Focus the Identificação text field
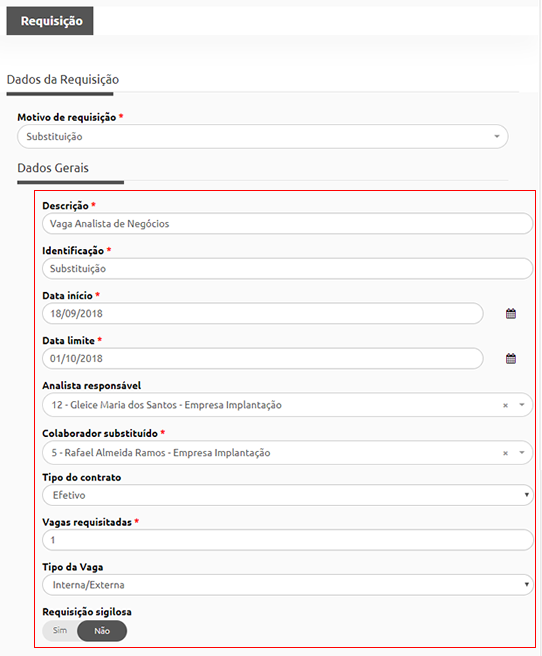 click(288, 269)
